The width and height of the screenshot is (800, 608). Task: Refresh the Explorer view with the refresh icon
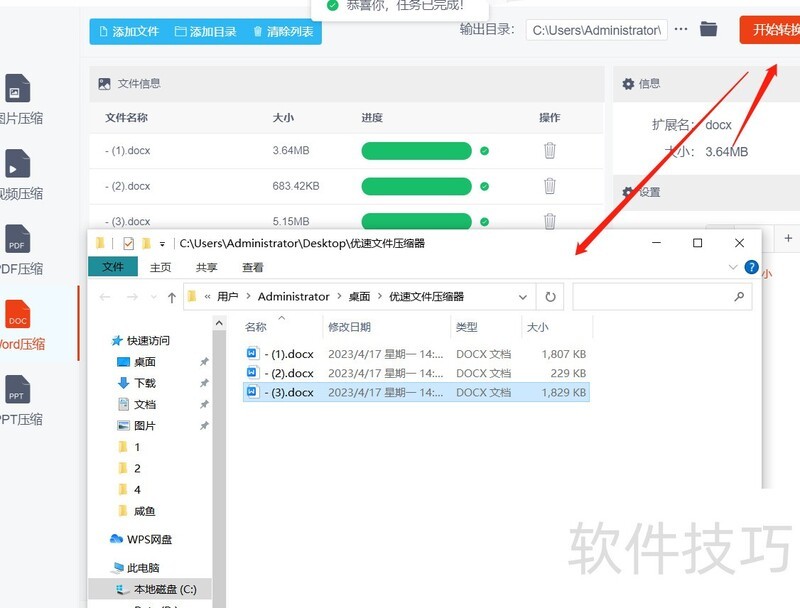pos(550,296)
